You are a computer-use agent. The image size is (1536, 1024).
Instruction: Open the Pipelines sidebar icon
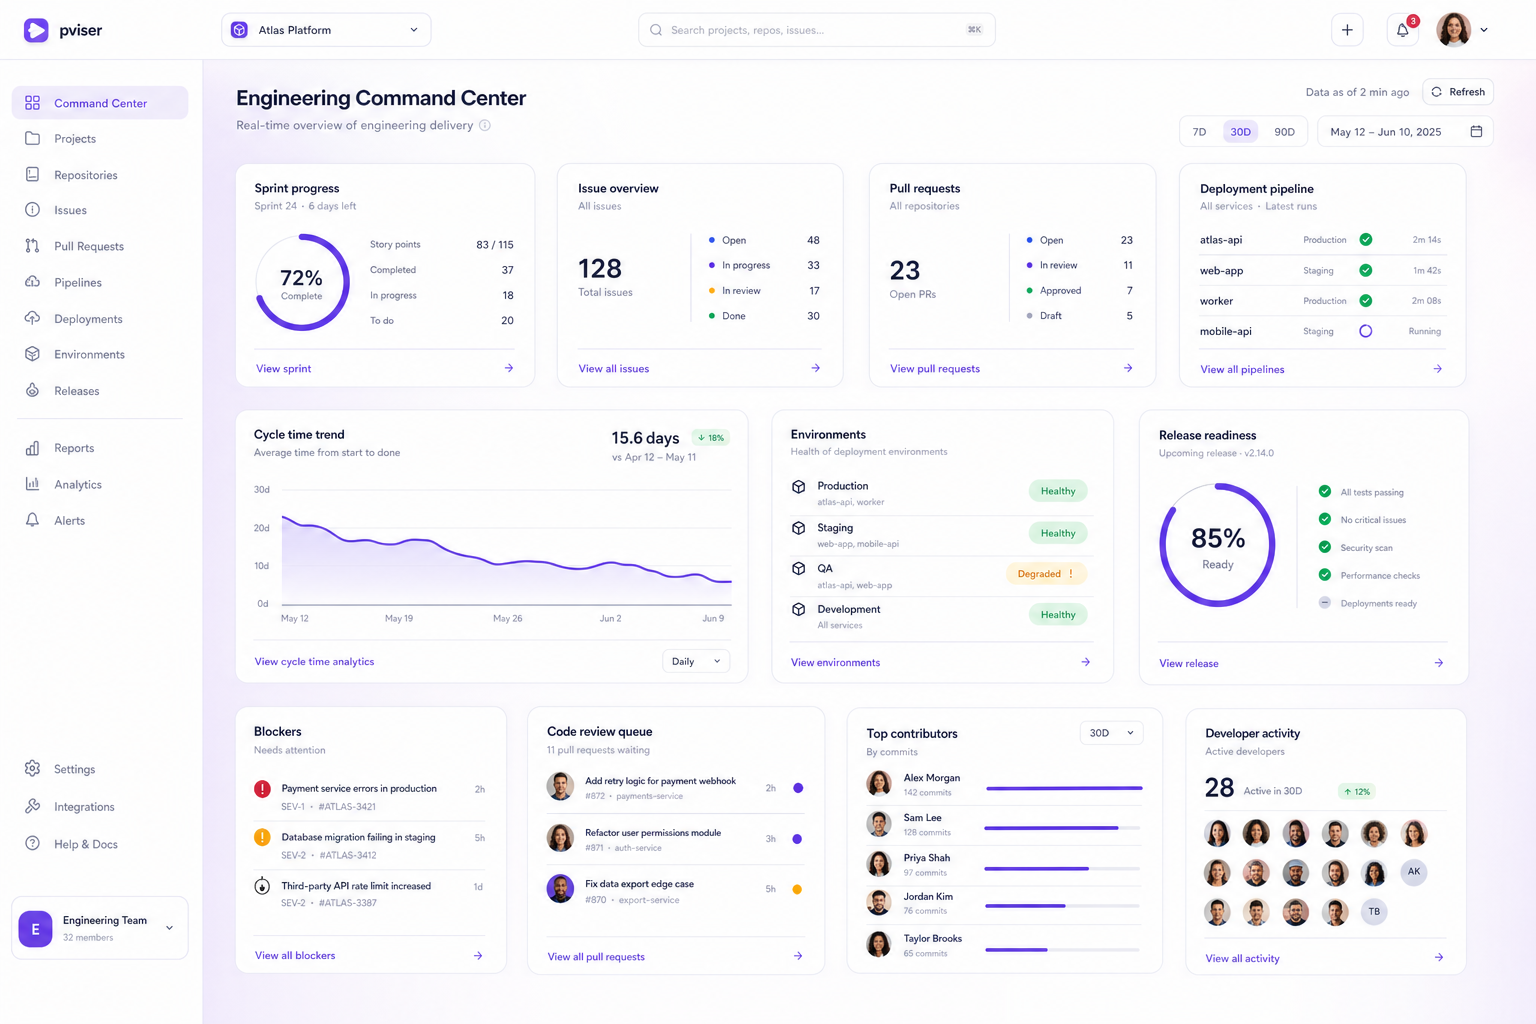click(32, 282)
